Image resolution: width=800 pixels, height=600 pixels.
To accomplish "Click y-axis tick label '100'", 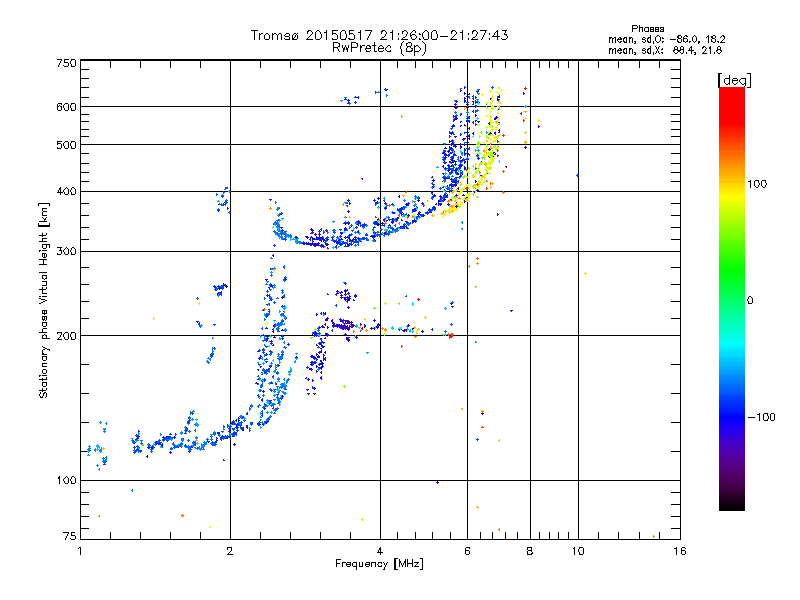I will coord(67,481).
